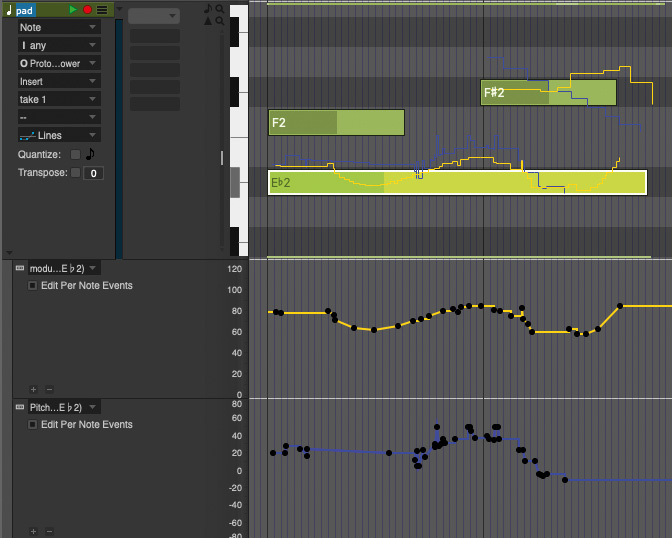Open the pad track hamburger menu

click(102, 10)
